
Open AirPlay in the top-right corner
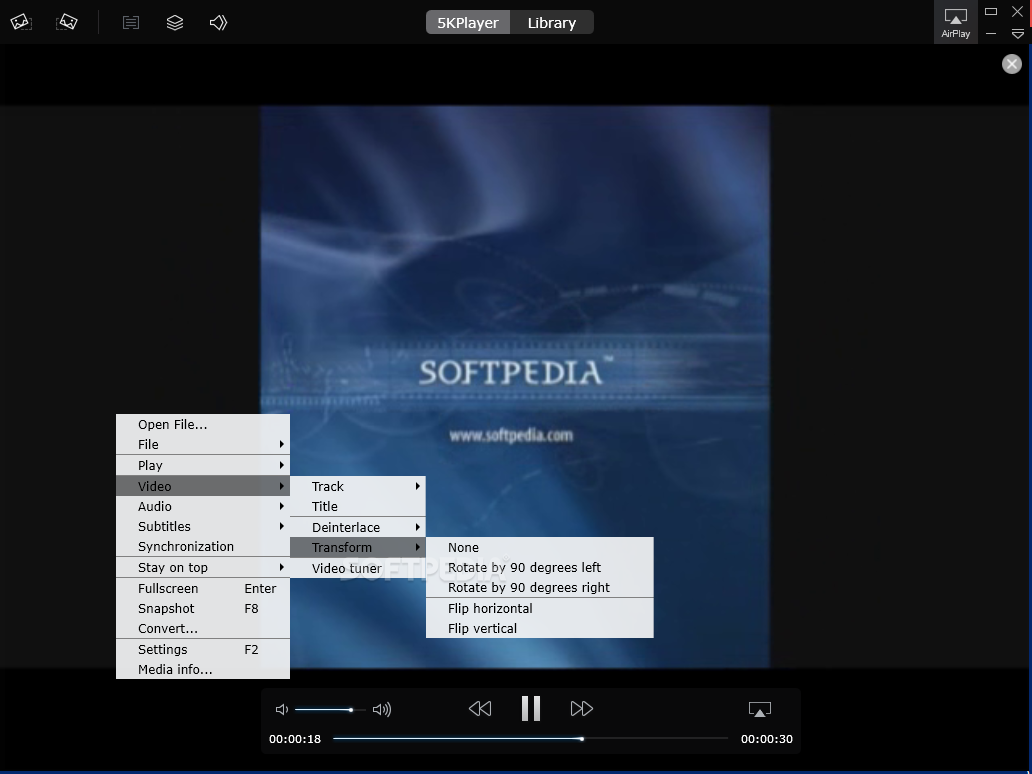[x=956, y=22]
